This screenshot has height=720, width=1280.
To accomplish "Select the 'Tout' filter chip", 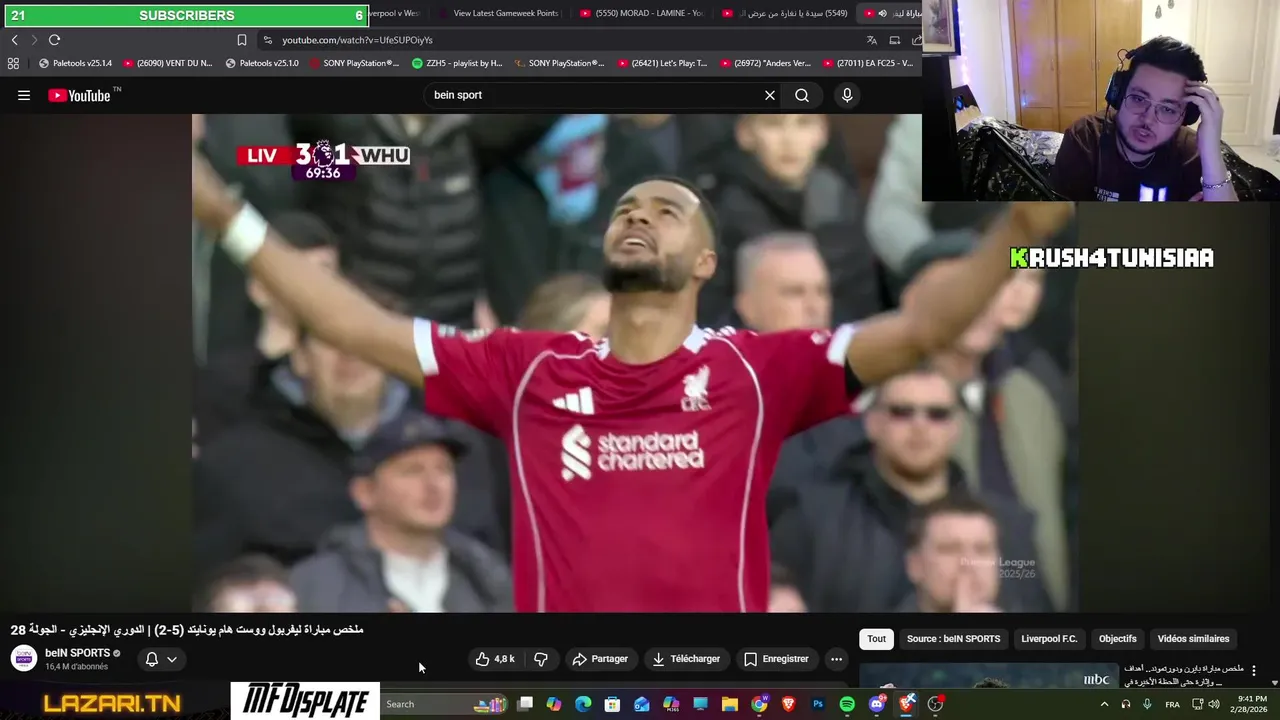I will (x=876, y=639).
